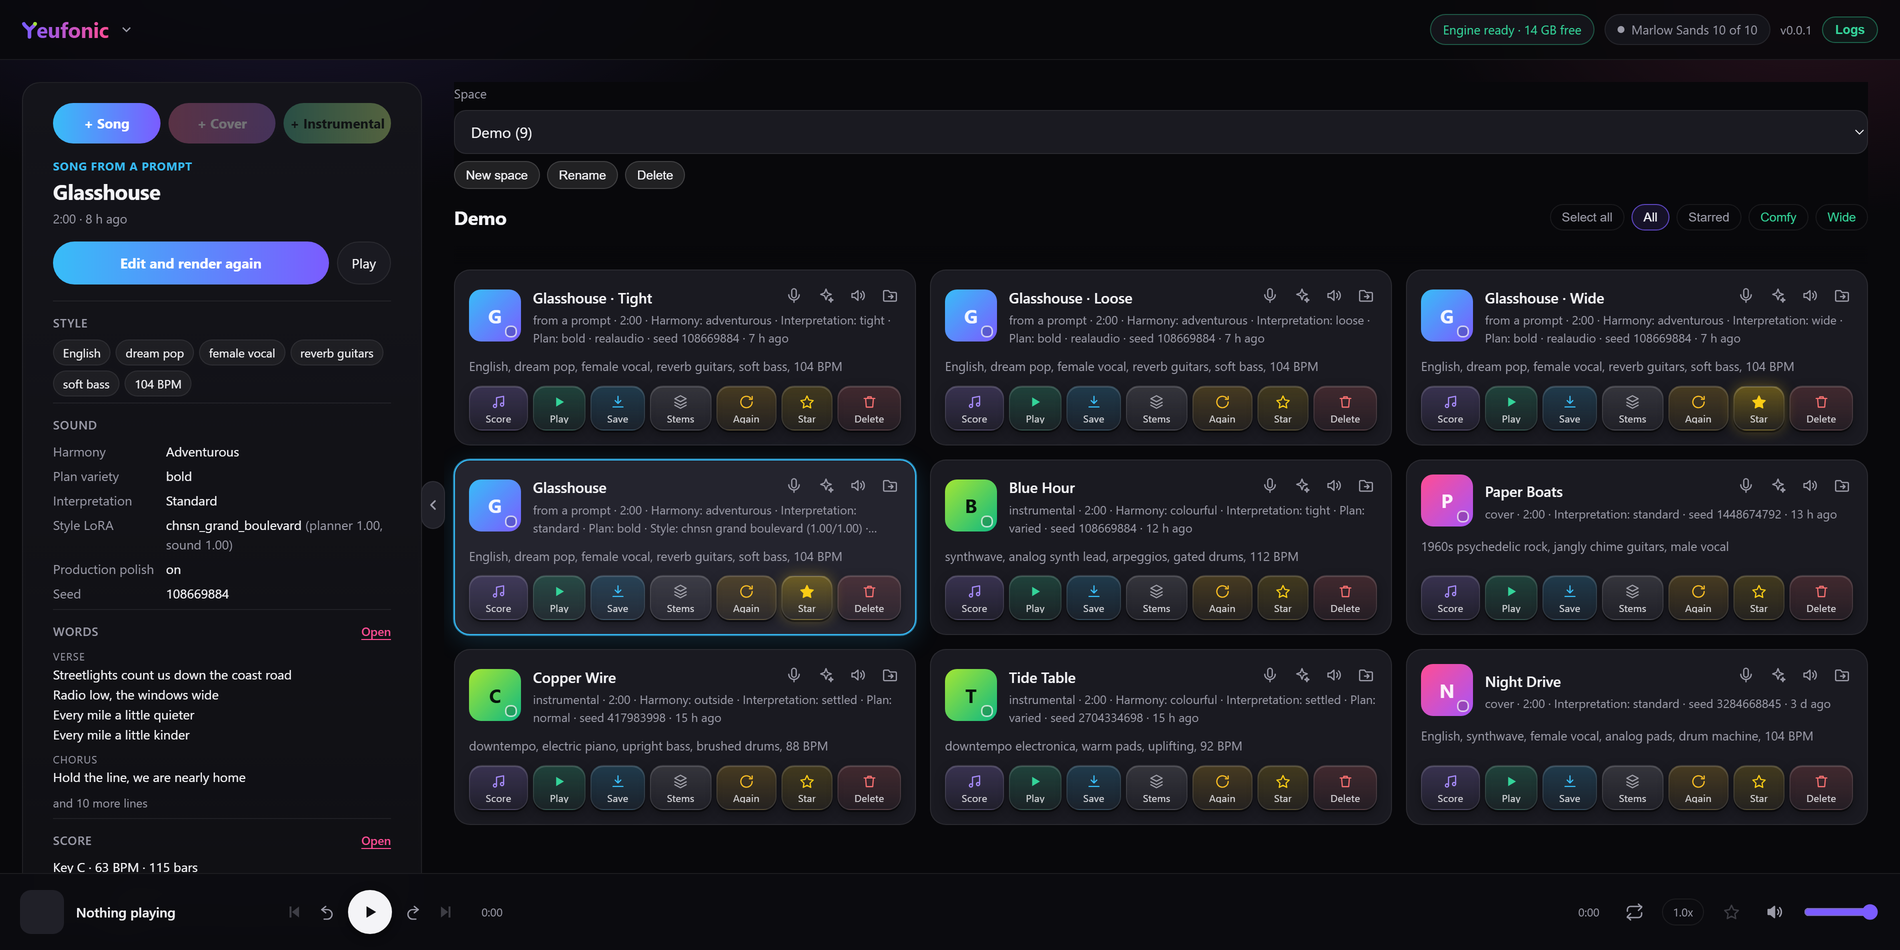Click folder-move icon on Blue Hour card
The image size is (1900, 950).
click(1366, 486)
